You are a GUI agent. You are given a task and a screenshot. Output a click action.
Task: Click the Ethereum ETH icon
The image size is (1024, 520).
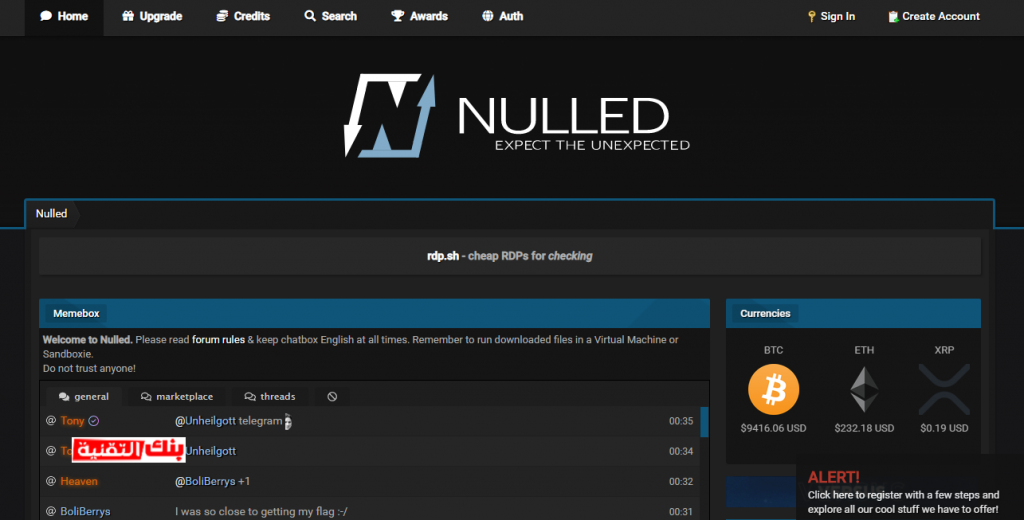pos(864,389)
